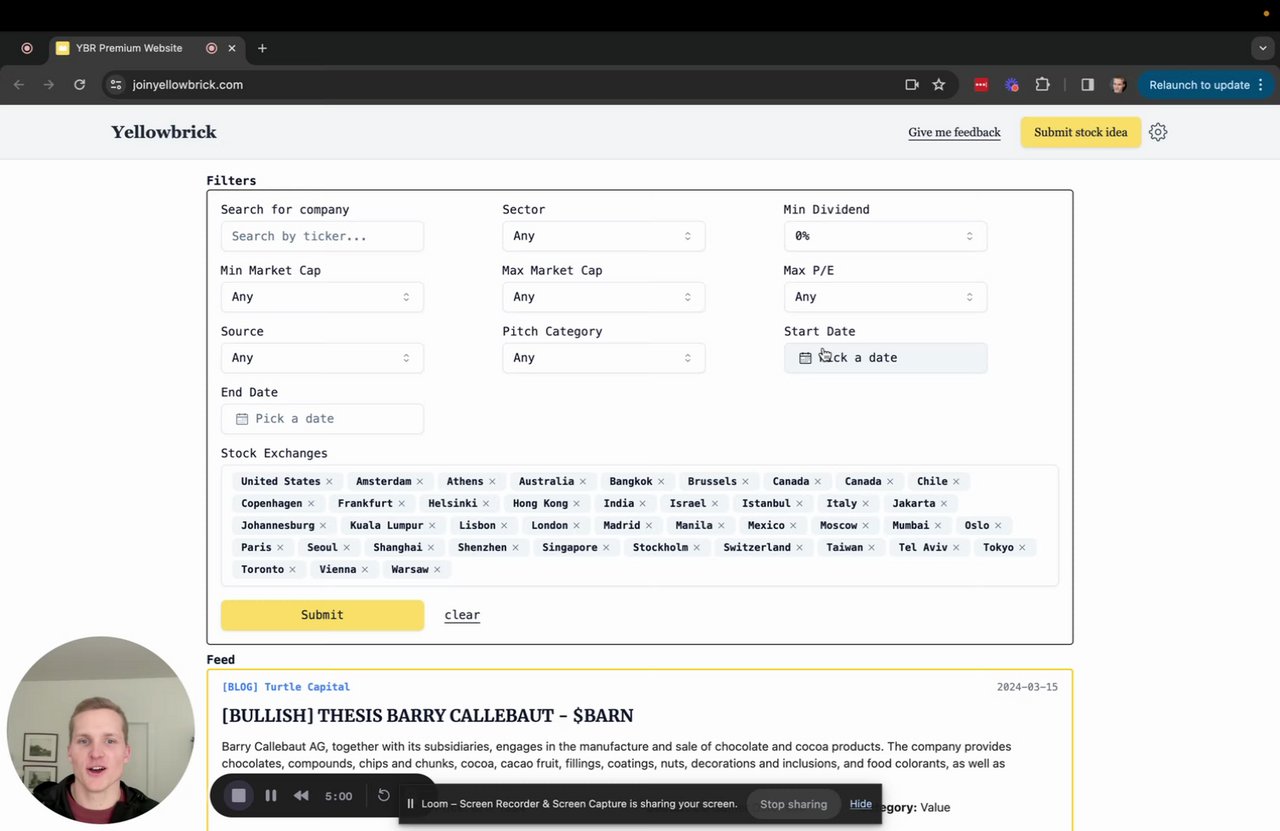Screen dimensions: 1280x831
Task: Remove the Frankfurt exchange chip
Action: click(401, 504)
